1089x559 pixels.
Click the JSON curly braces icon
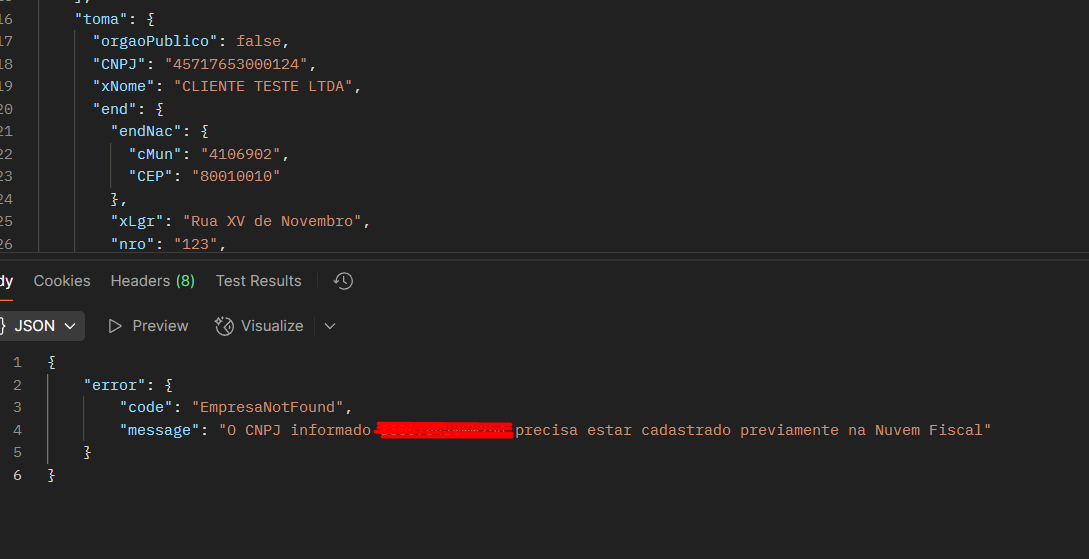(x=2, y=326)
